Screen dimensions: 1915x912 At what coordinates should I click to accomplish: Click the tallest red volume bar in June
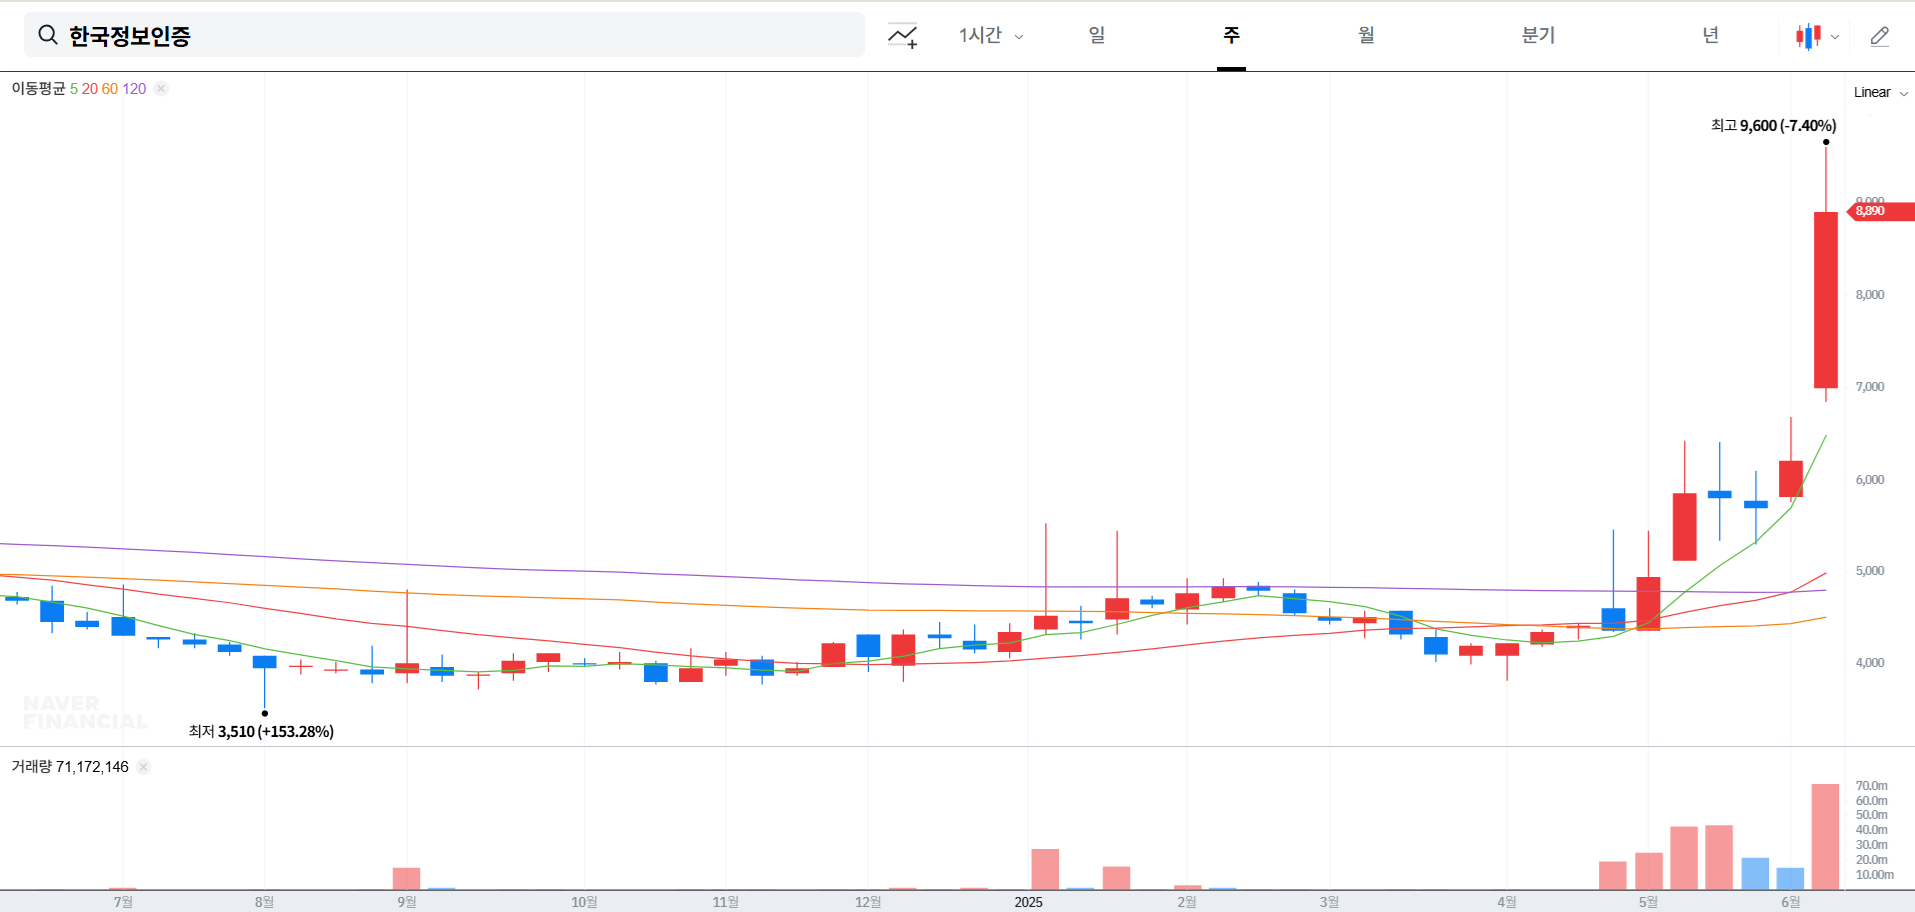tap(1825, 836)
